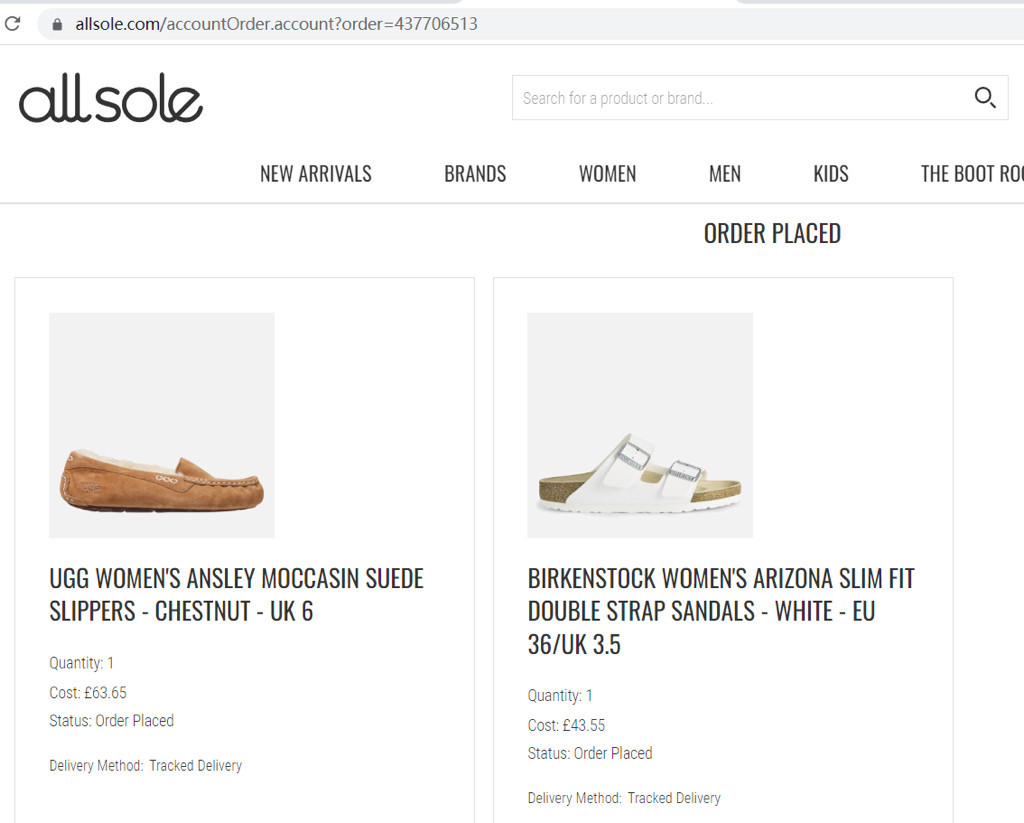Select the UGG 'Status: Order Placed' line
1024x823 pixels.
(x=112, y=720)
